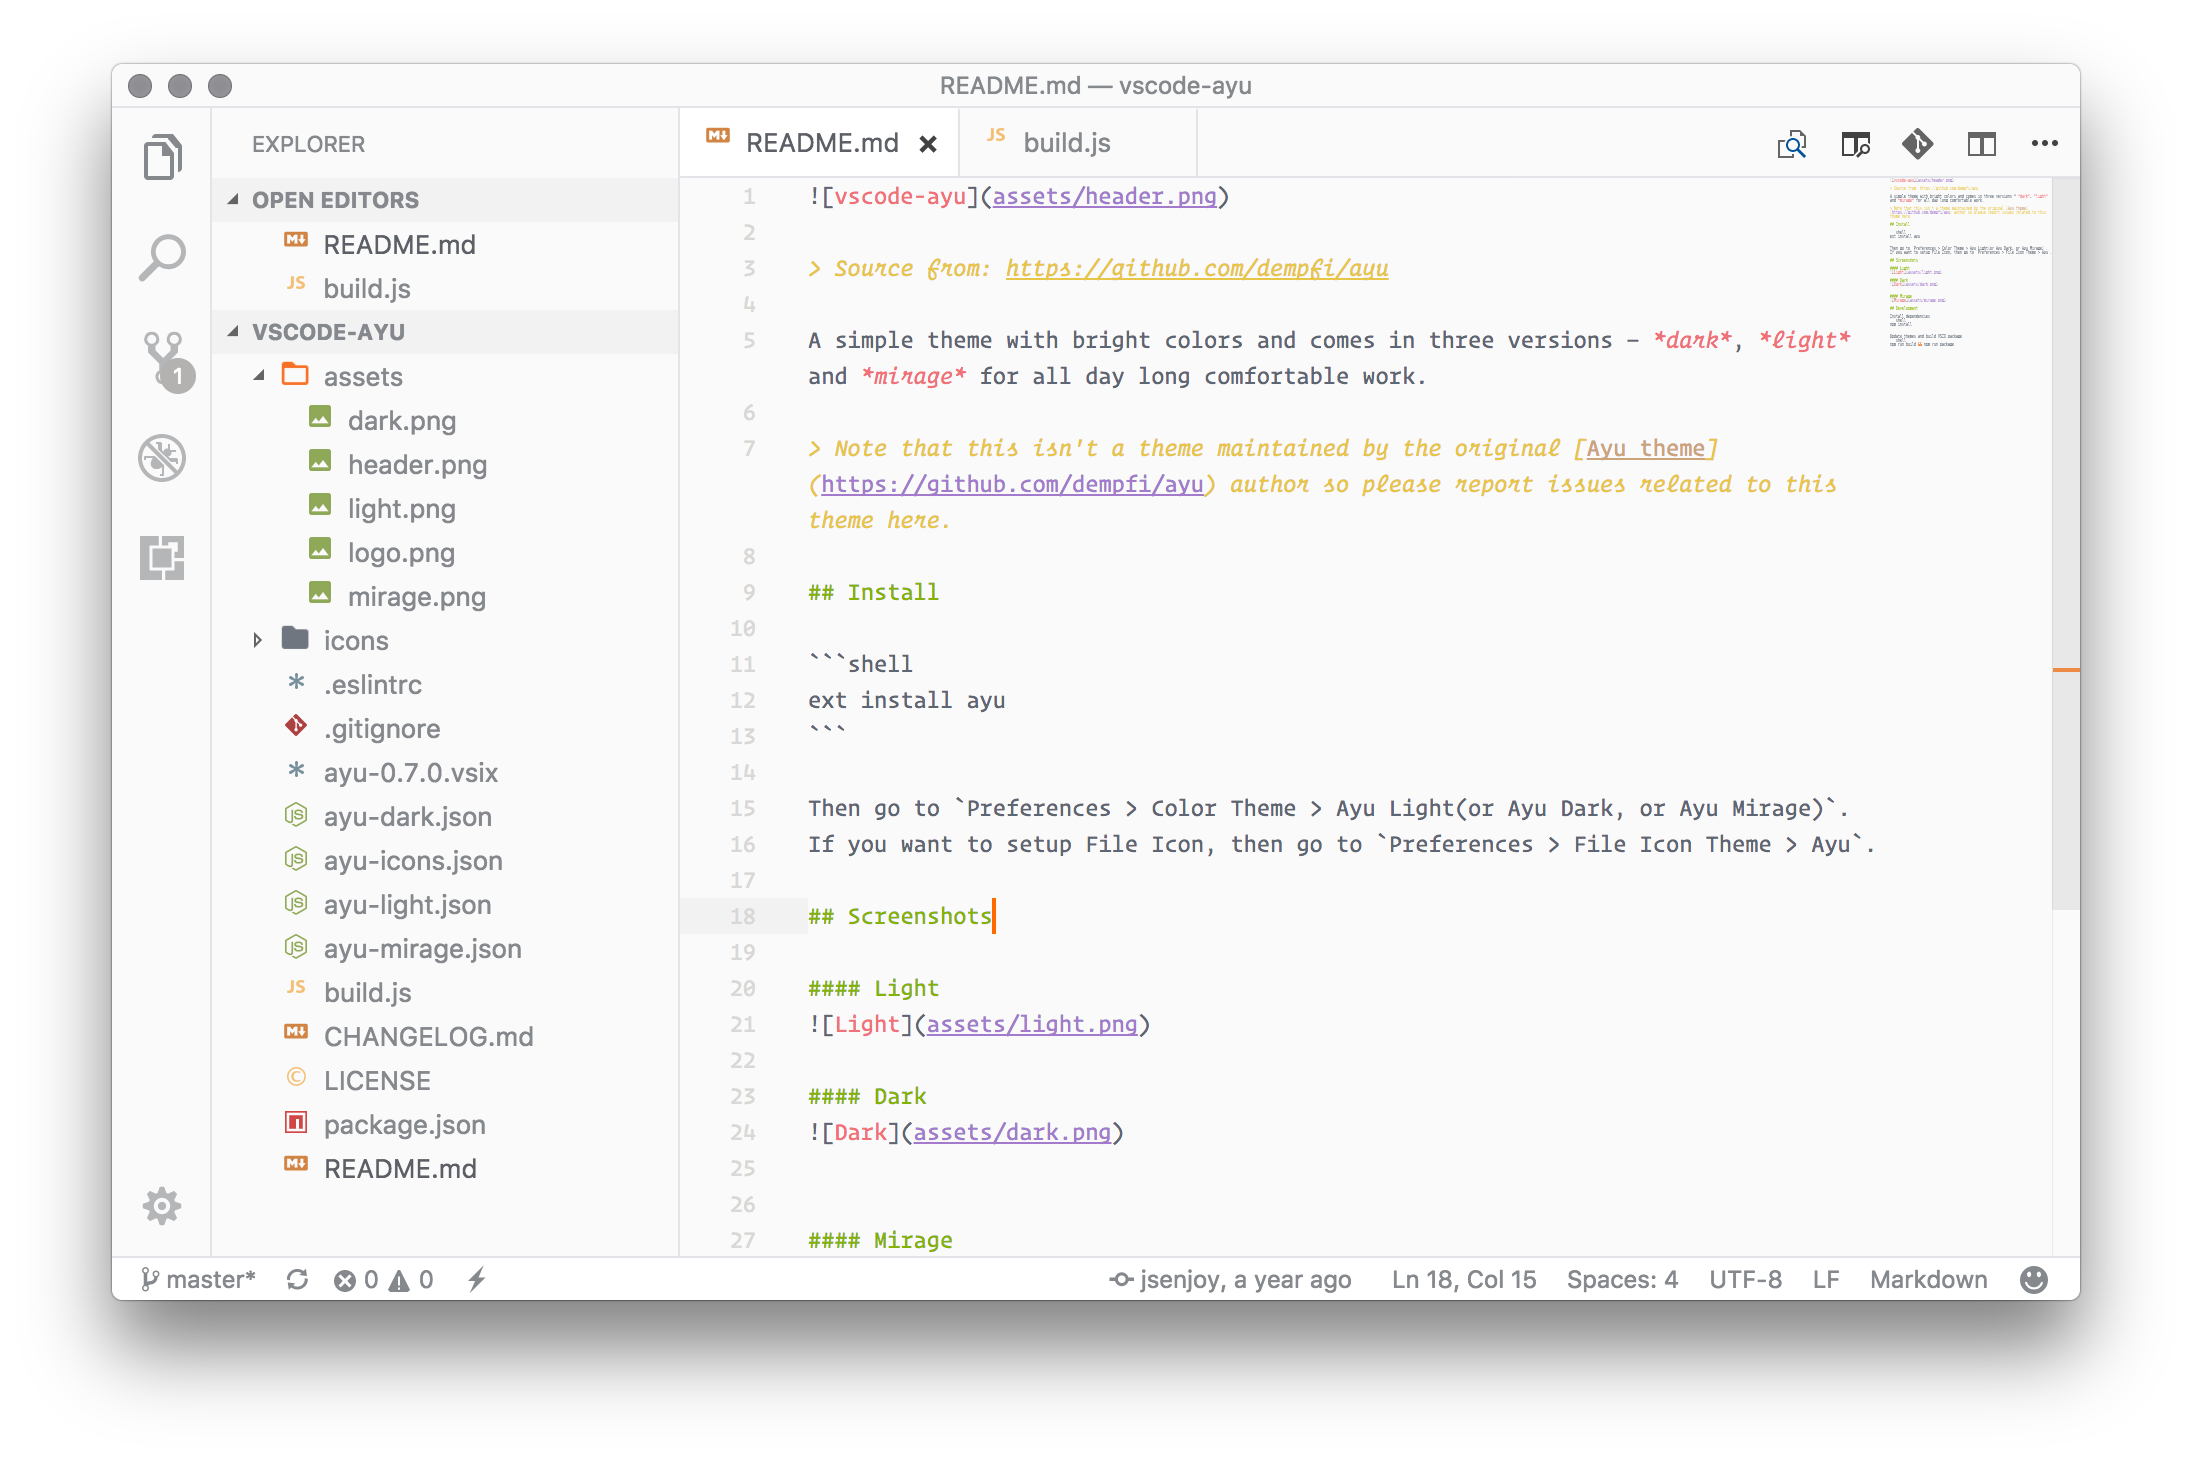
Task: Open the Debug view icon
Action: point(162,459)
